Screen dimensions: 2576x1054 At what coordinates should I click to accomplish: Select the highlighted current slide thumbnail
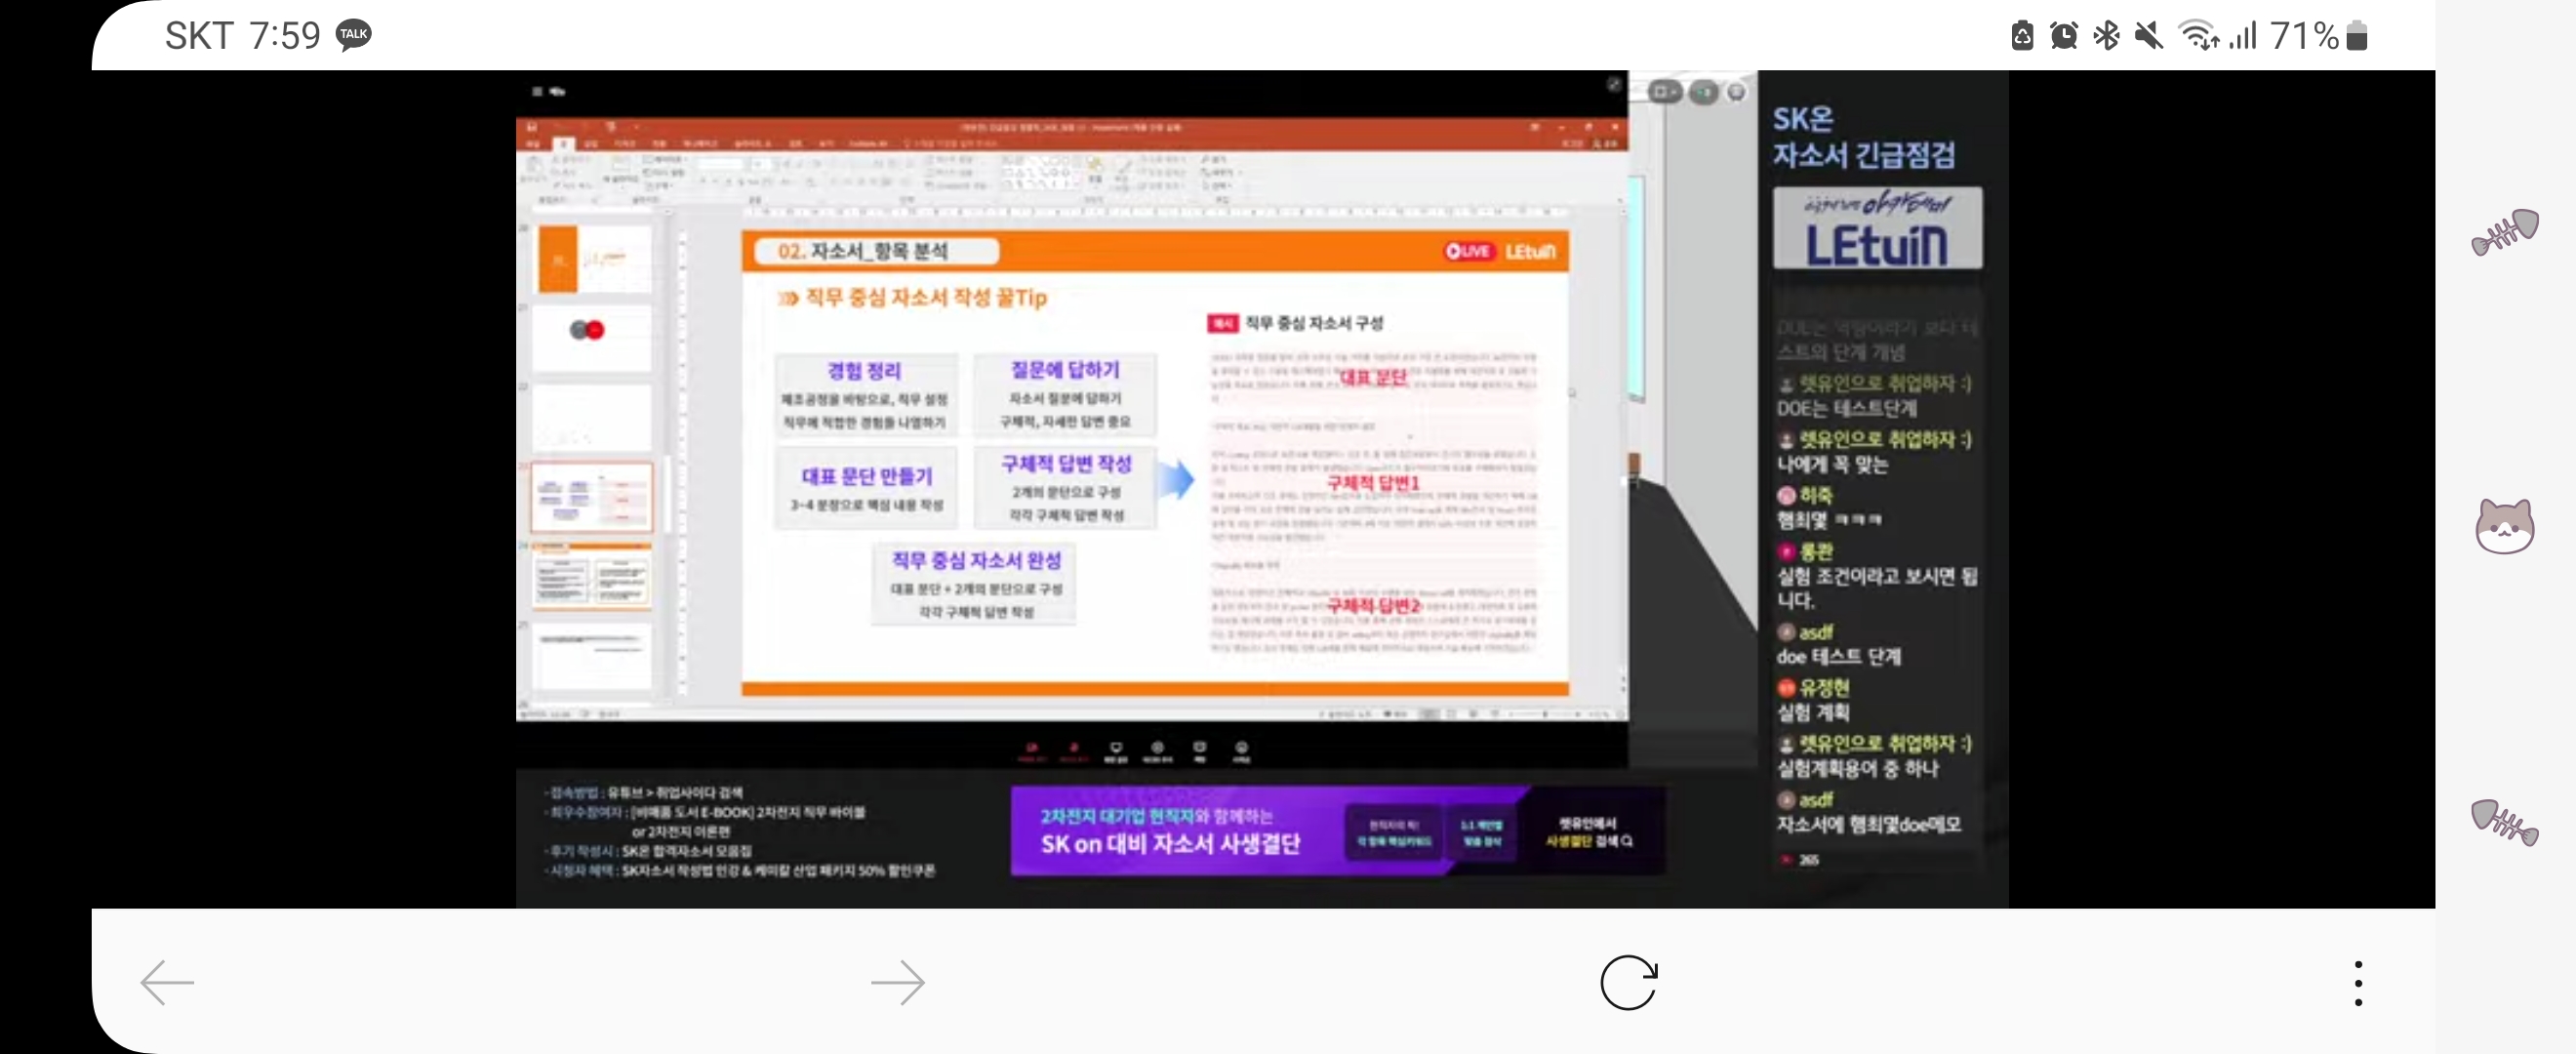[592, 497]
